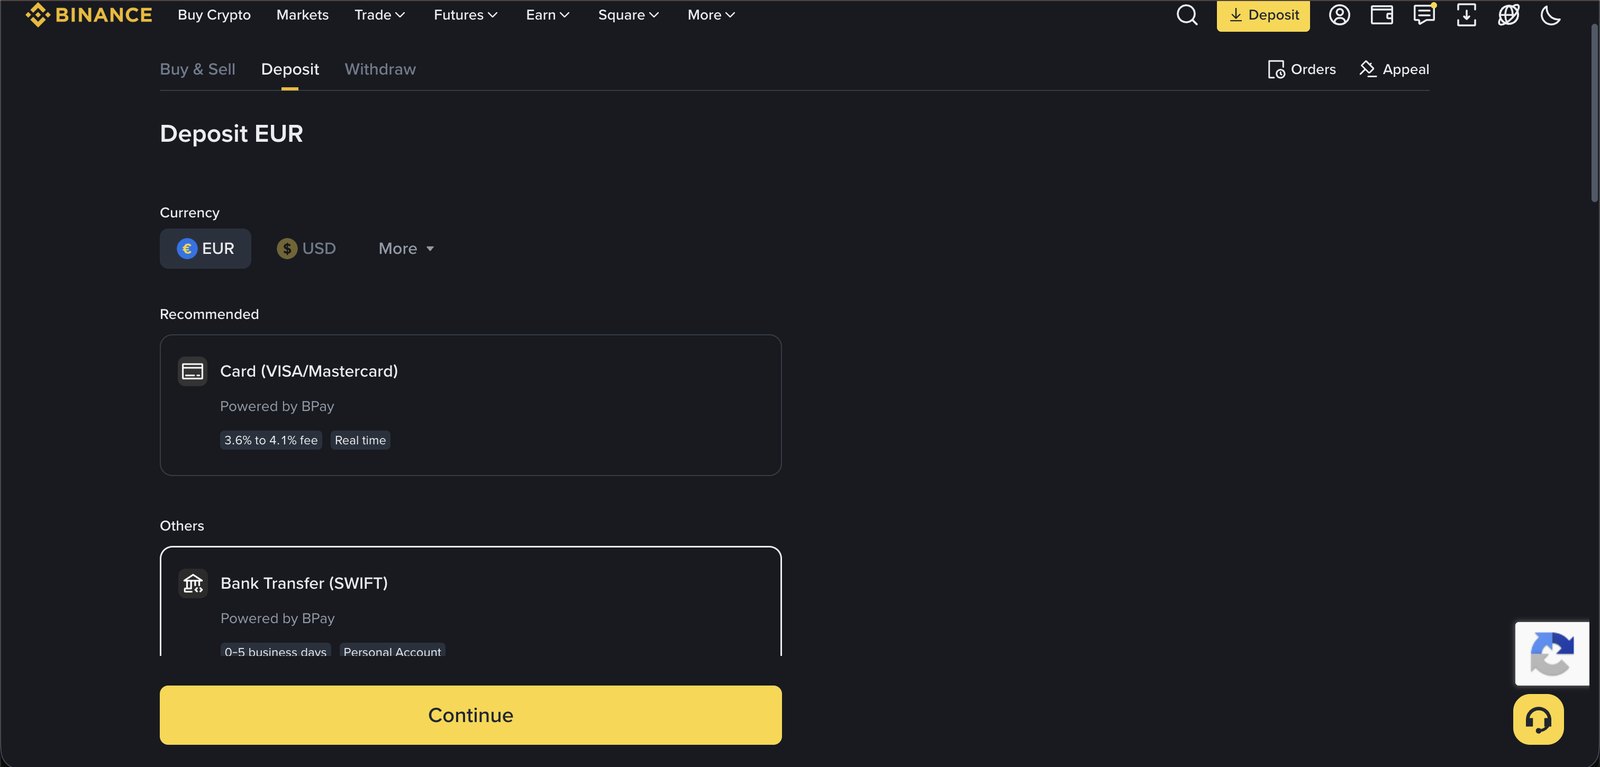Click 'Powered by BPay' under Card
The image size is (1600, 767).
pyautogui.click(x=277, y=406)
